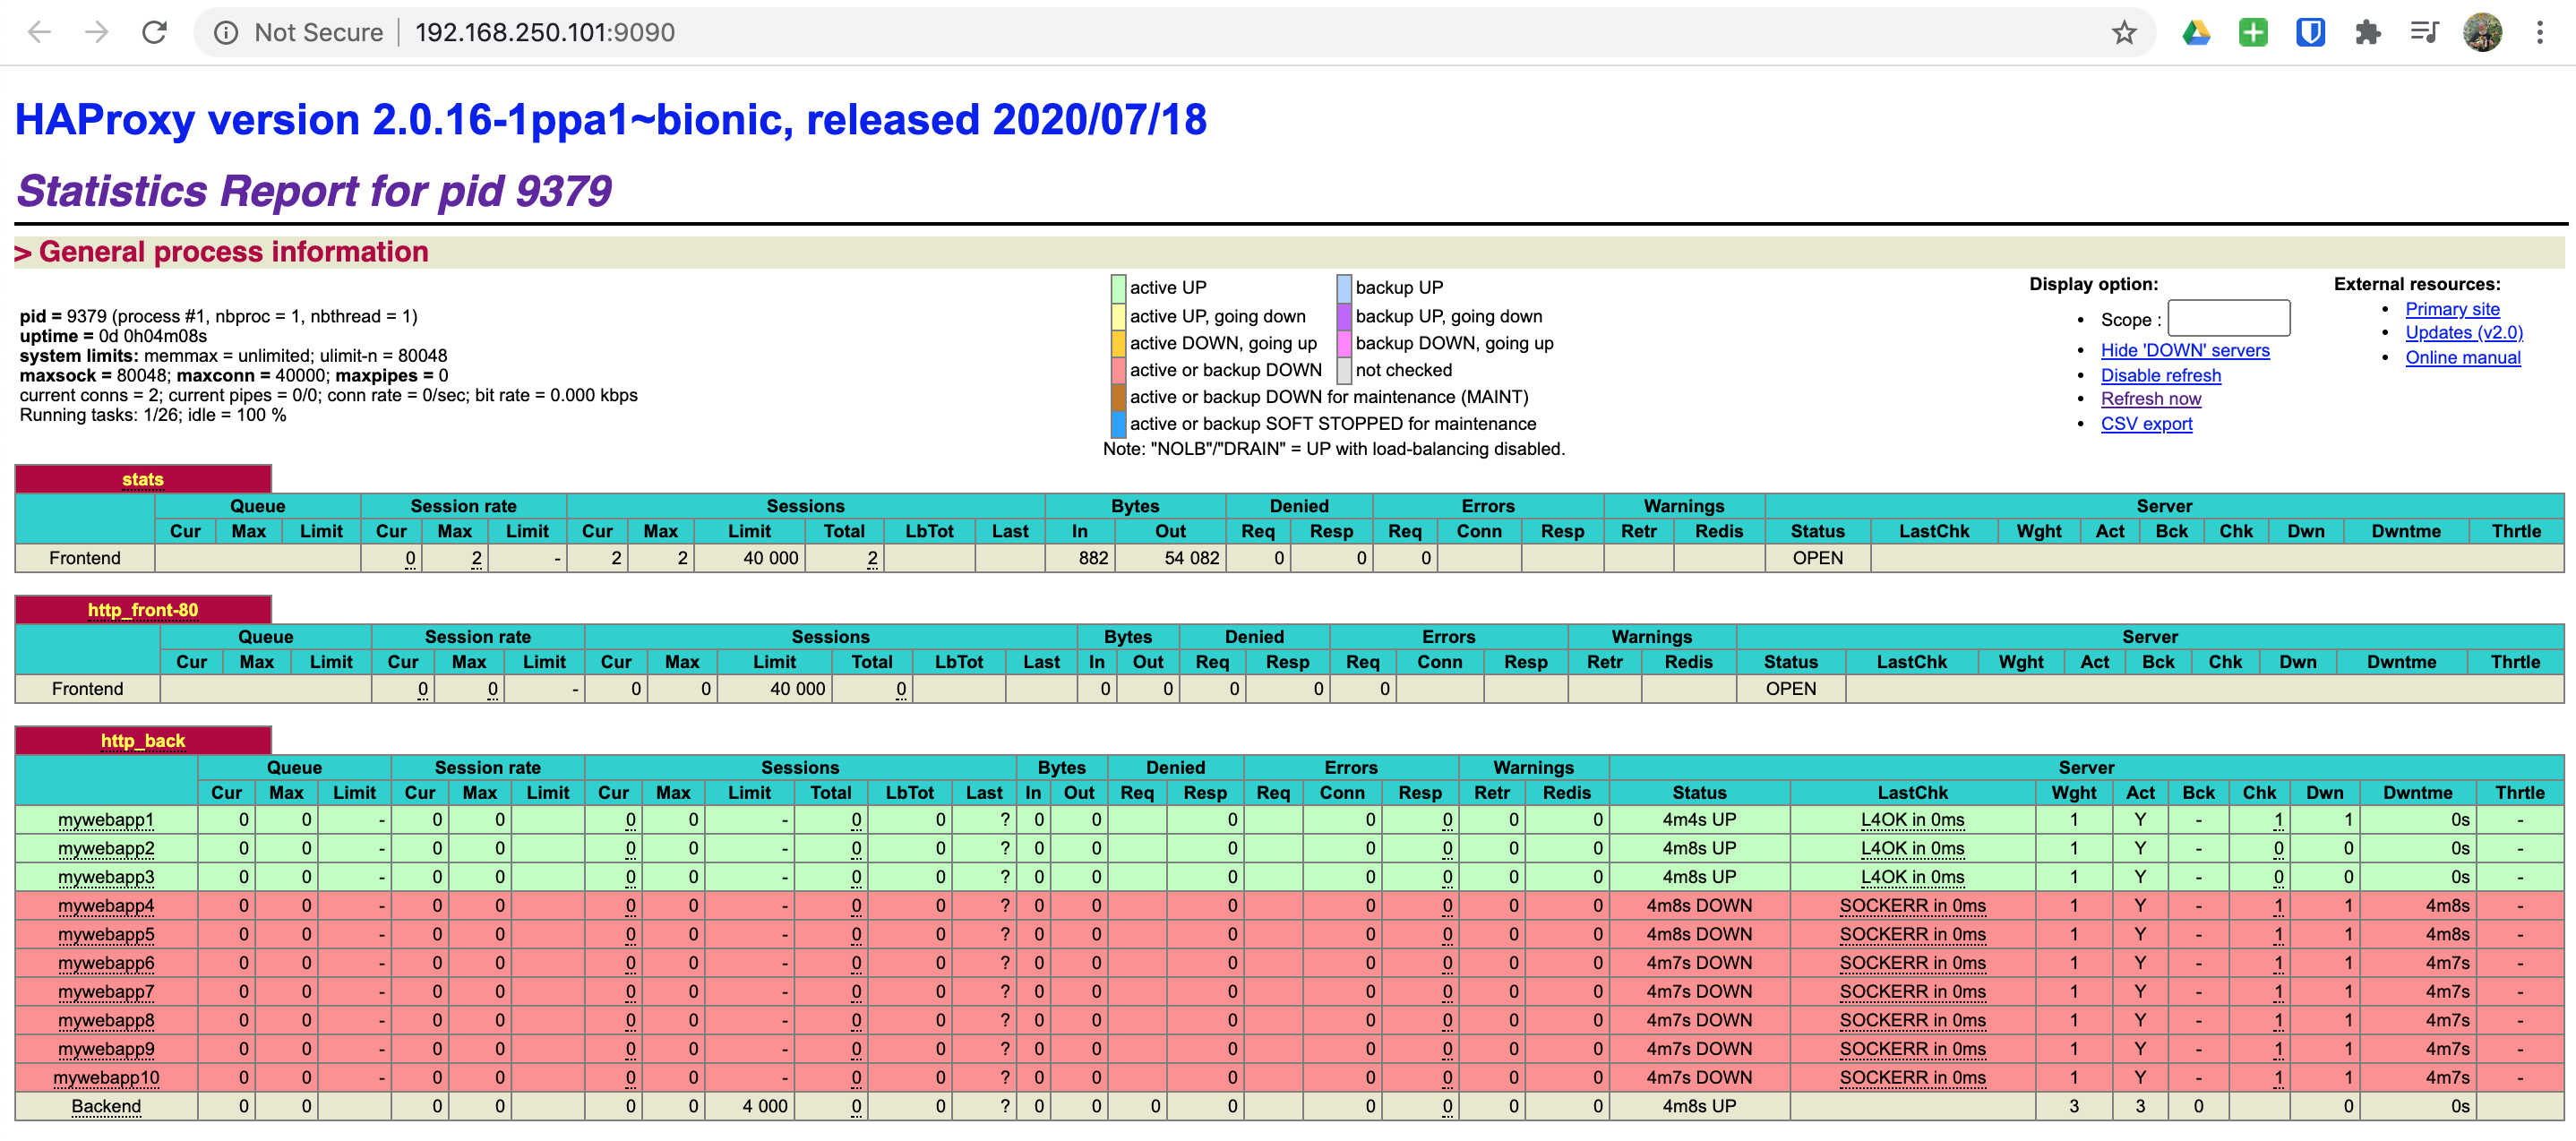Click '4m7s DOWN' status of mywebapp8
The height and width of the screenshot is (1141, 2576).
[x=1699, y=1021]
